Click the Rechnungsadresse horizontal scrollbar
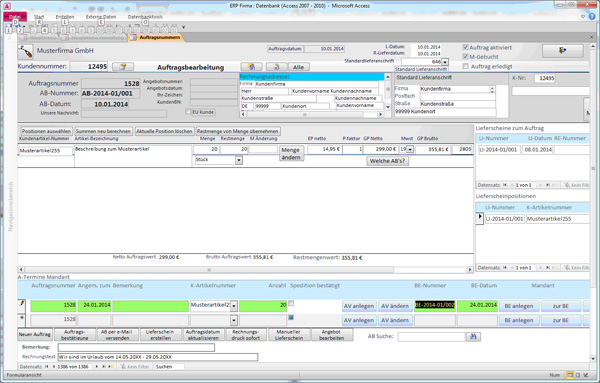600x383 pixels. click(x=312, y=114)
